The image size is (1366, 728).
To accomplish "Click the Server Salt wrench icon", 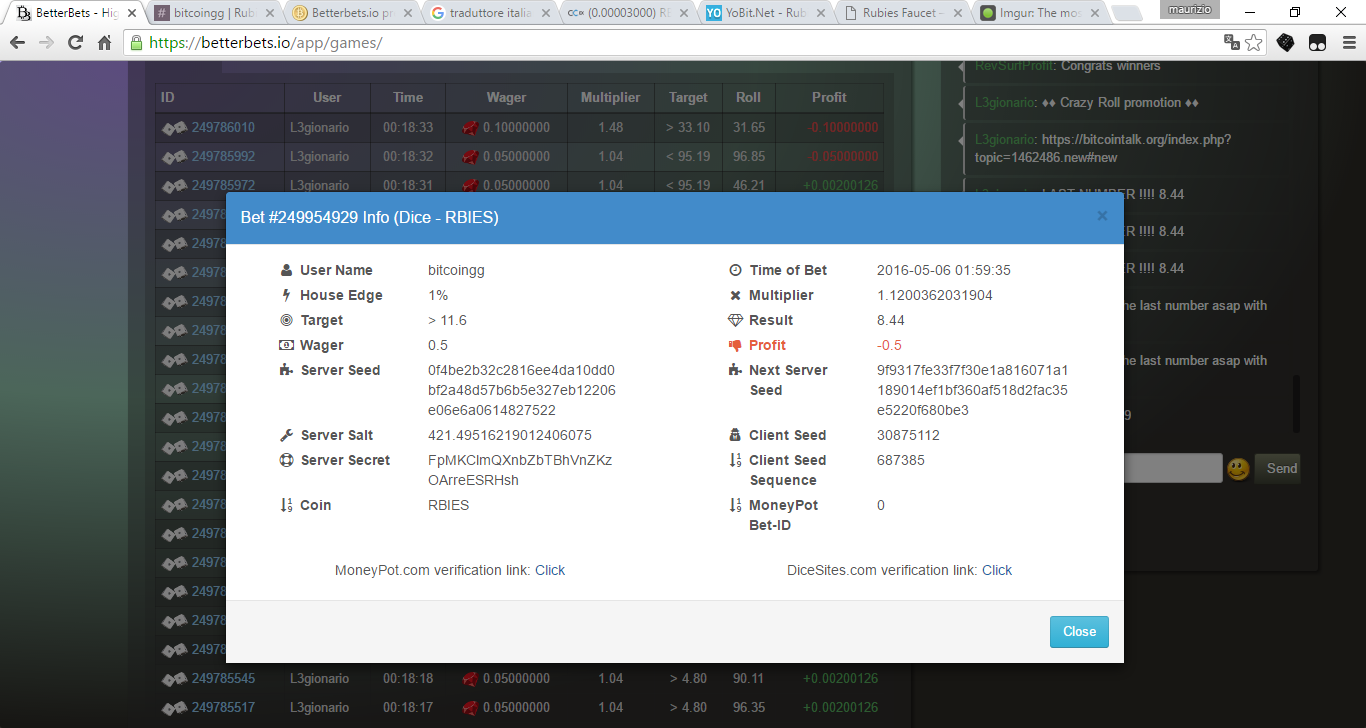I will tap(287, 435).
